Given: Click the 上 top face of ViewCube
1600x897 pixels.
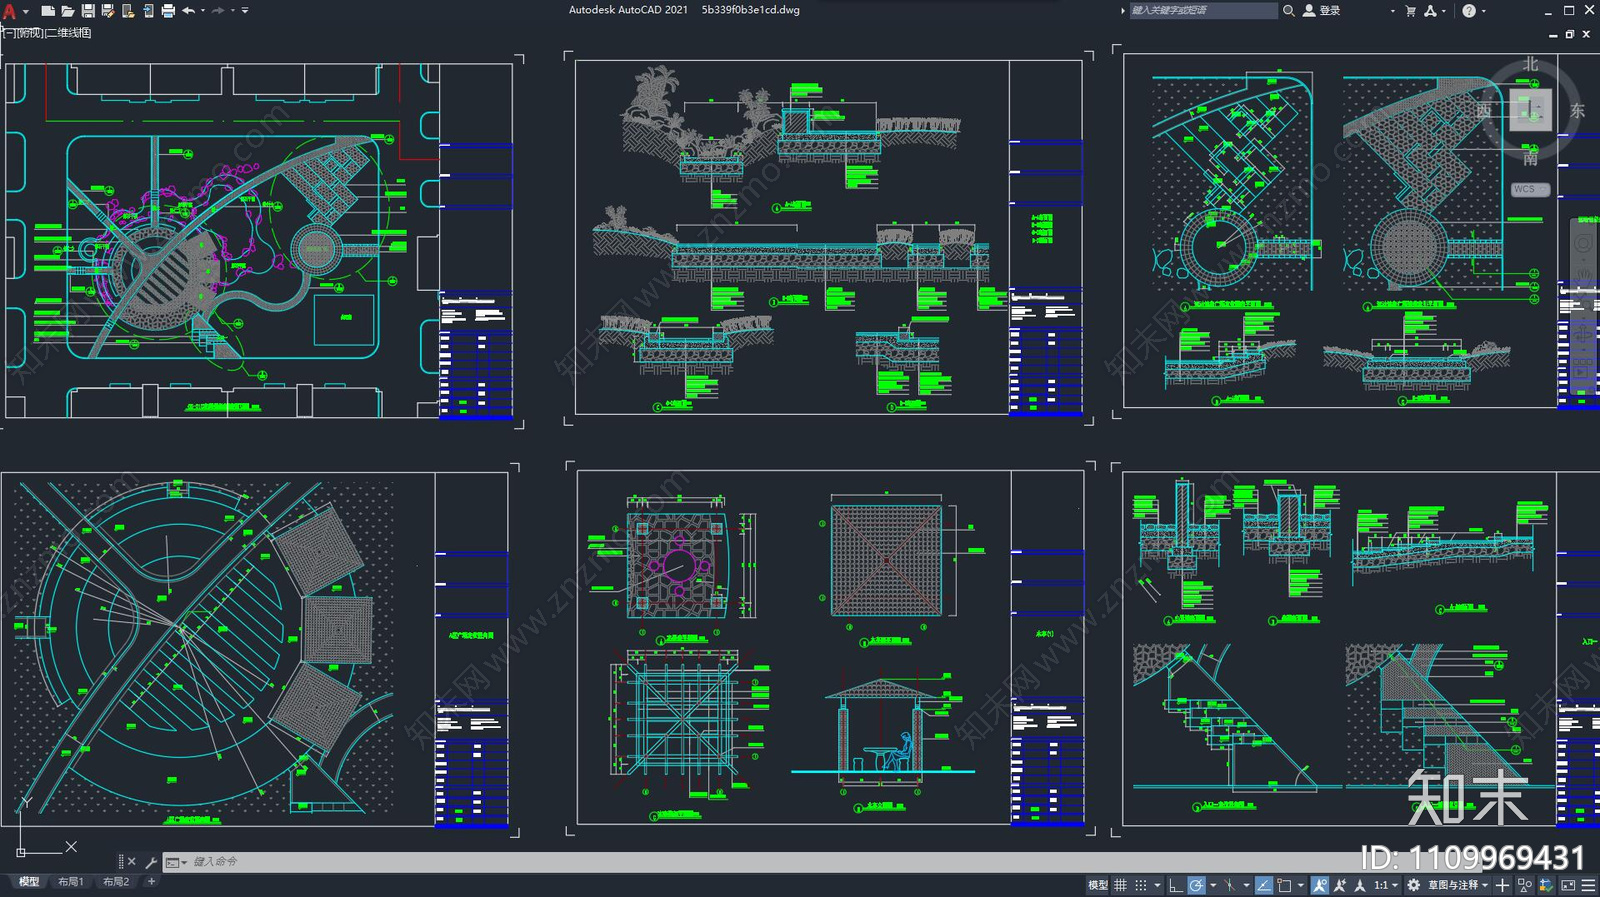Looking at the screenshot, I should click(1530, 110).
